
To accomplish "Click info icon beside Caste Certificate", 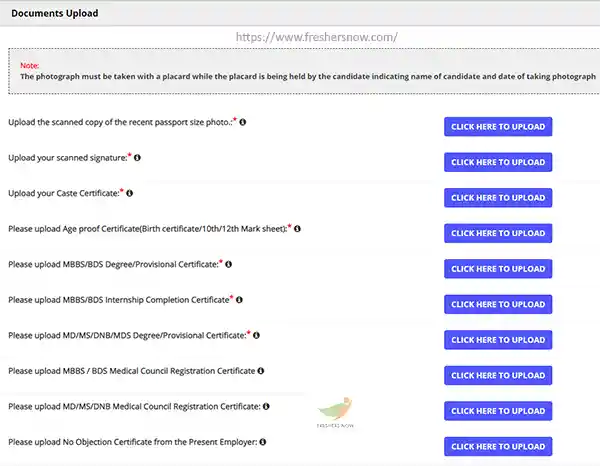I will click(129, 193).
